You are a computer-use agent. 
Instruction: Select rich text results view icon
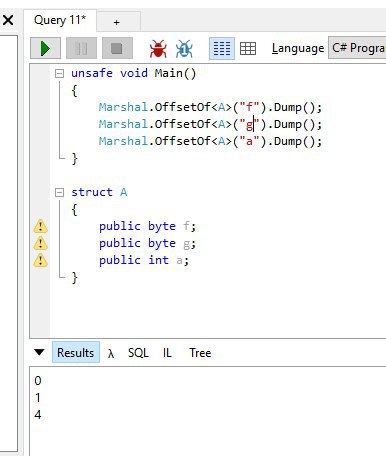coord(222,49)
